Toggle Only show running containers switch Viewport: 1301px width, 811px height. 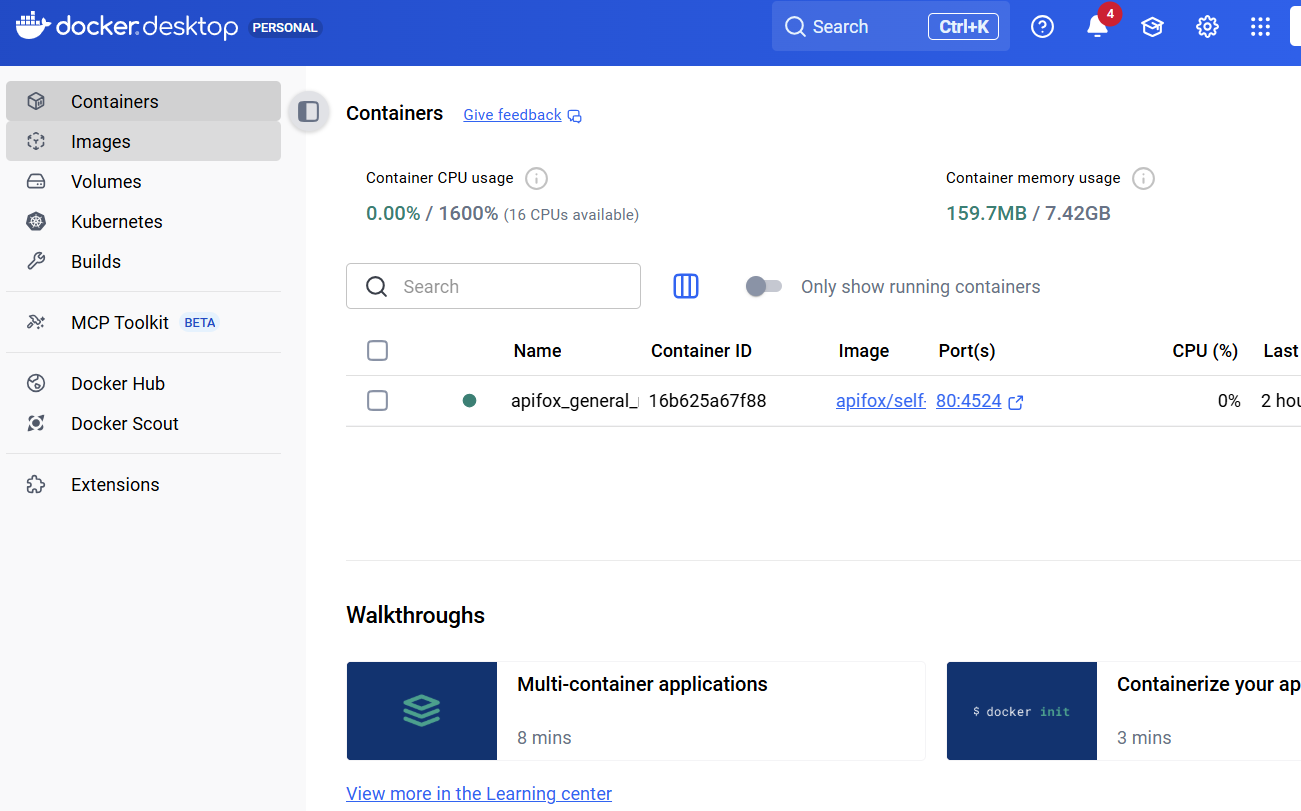tap(764, 287)
